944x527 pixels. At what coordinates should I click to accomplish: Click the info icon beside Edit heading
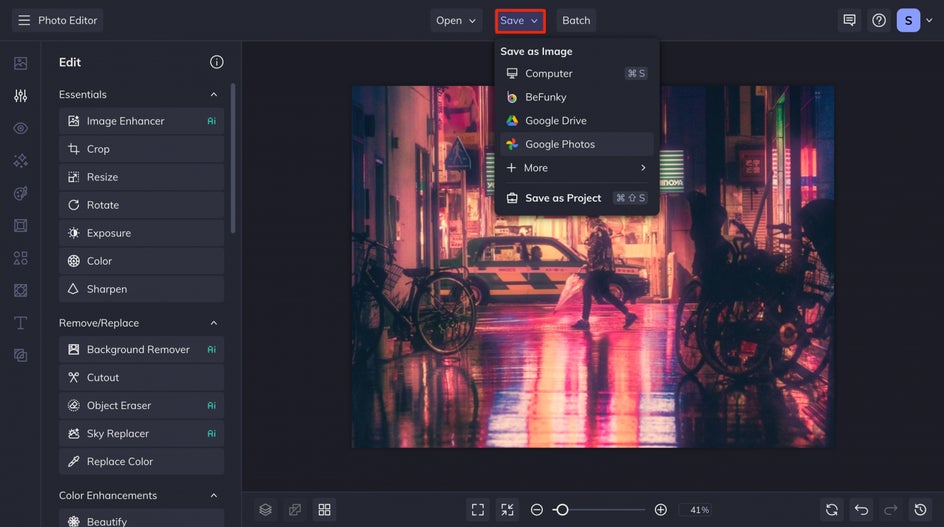click(216, 62)
